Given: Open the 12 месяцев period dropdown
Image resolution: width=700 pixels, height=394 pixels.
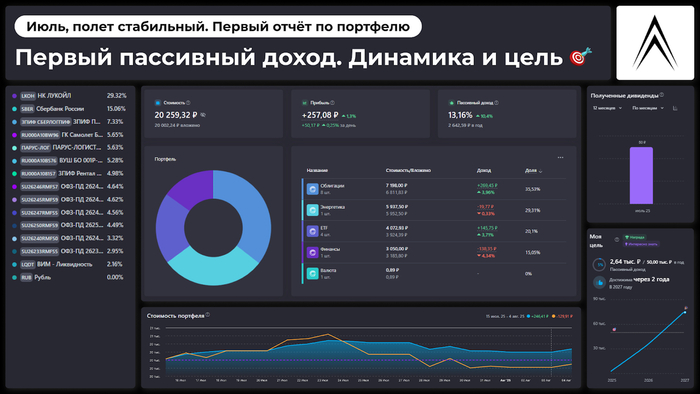Looking at the screenshot, I should coord(607,108).
